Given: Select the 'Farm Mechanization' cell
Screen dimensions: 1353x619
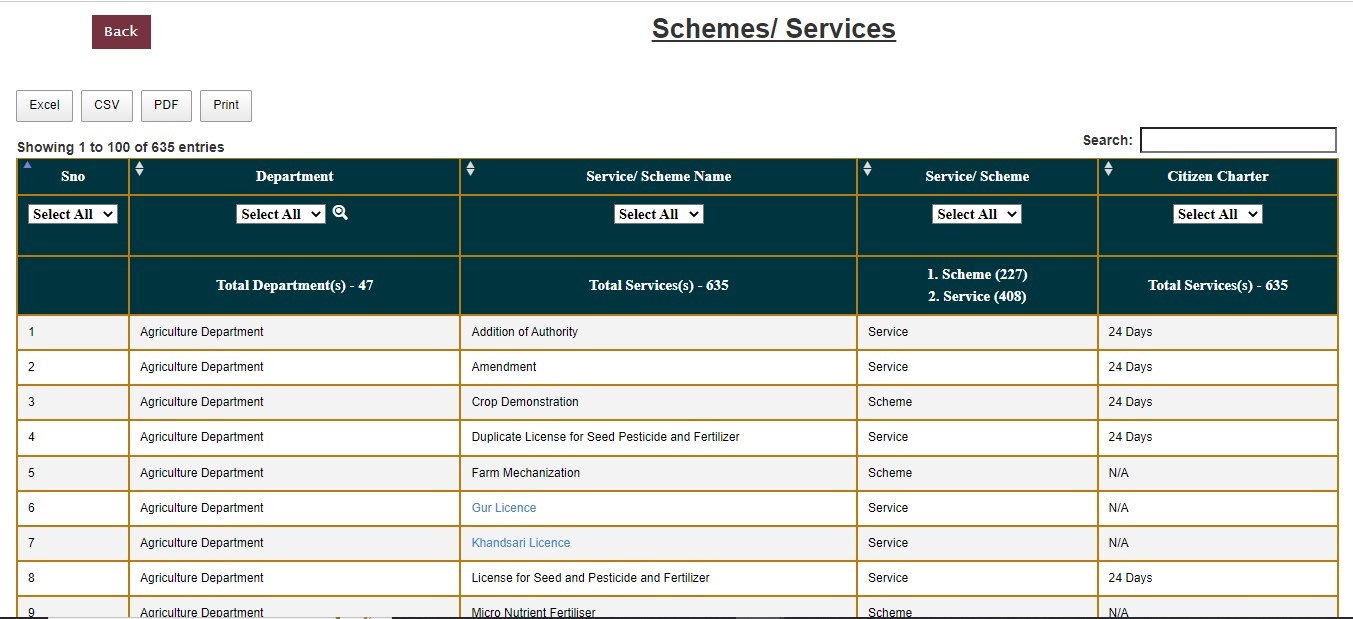Looking at the screenshot, I should pyautogui.click(x=659, y=473).
